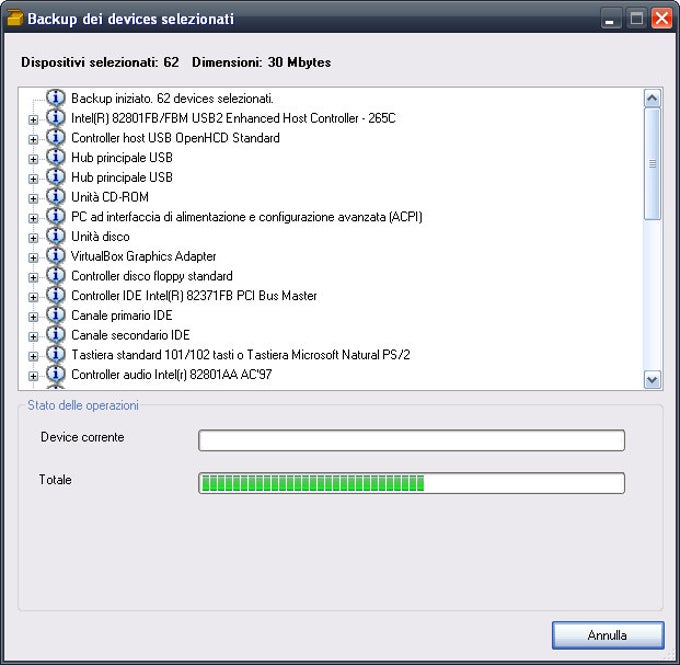
Task: Expand the VirtualBox Graphics Adapter node
Action: 33,258
